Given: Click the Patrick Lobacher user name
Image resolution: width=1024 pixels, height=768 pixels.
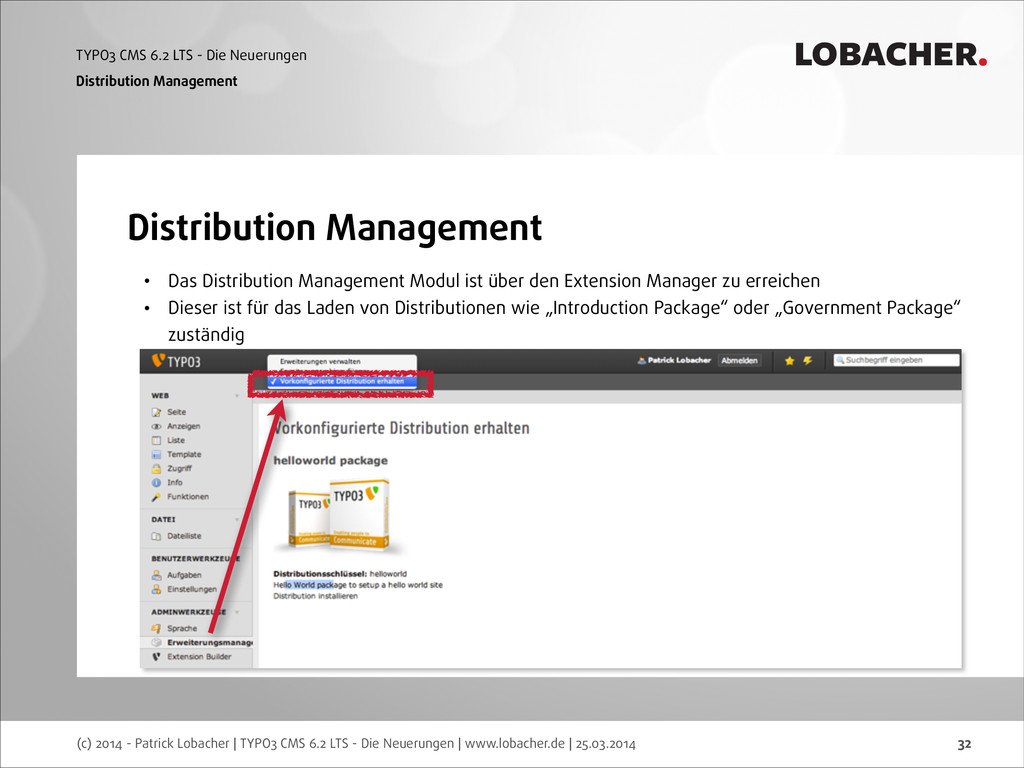Looking at the screenshot, I should (679, 360).
